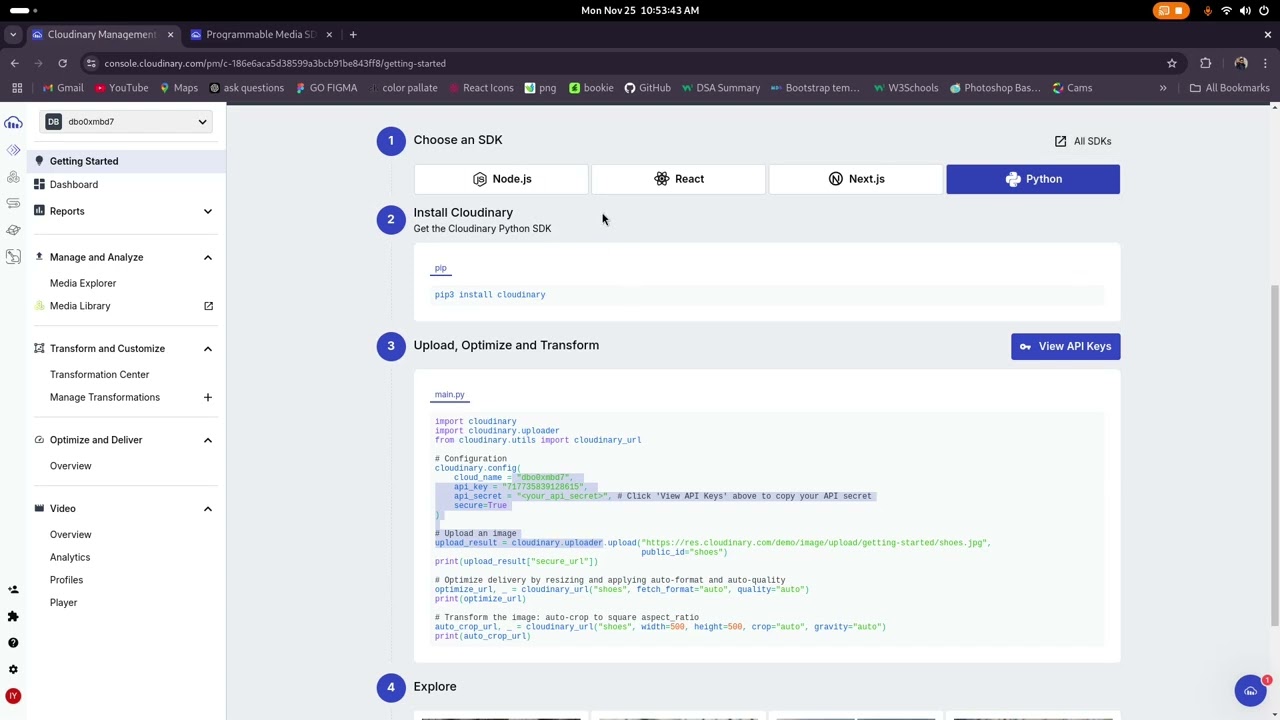Open Dashboard in the sidebar

[x=74, y=185]
